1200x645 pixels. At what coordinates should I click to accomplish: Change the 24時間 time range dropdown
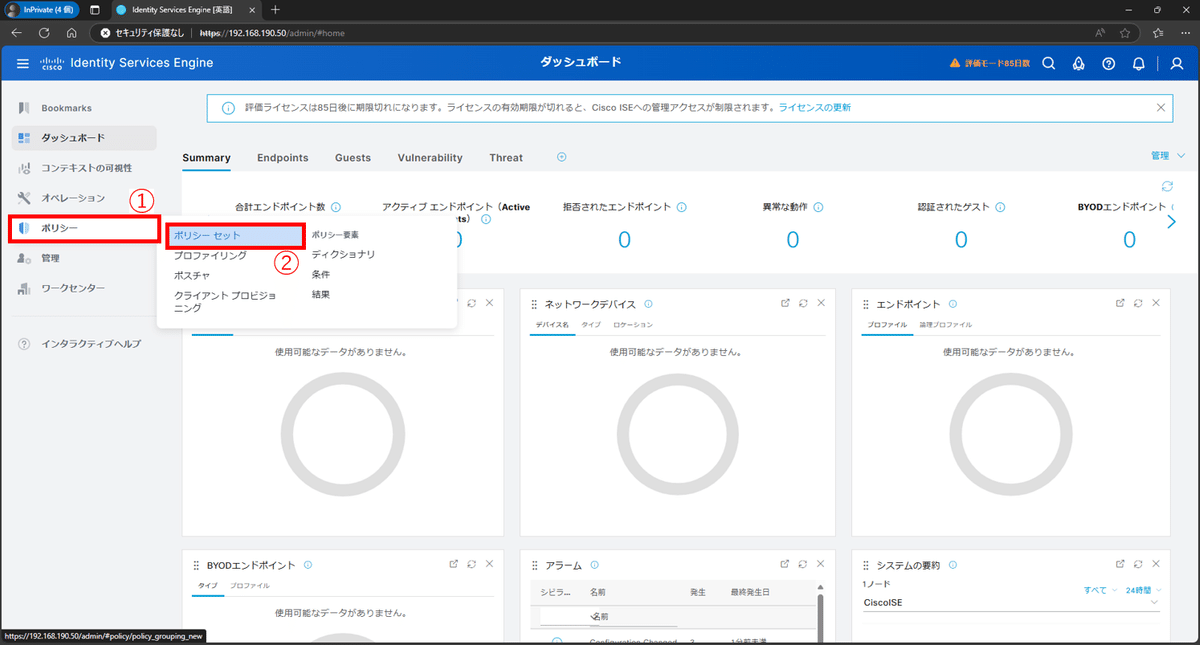1141,589
